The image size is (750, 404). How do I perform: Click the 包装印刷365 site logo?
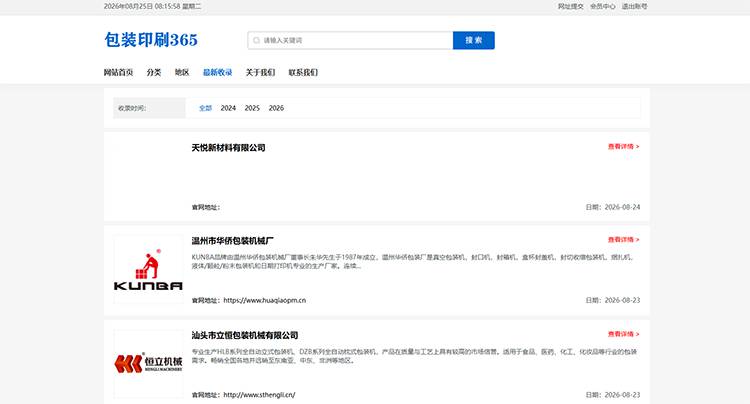pos(151,40)
